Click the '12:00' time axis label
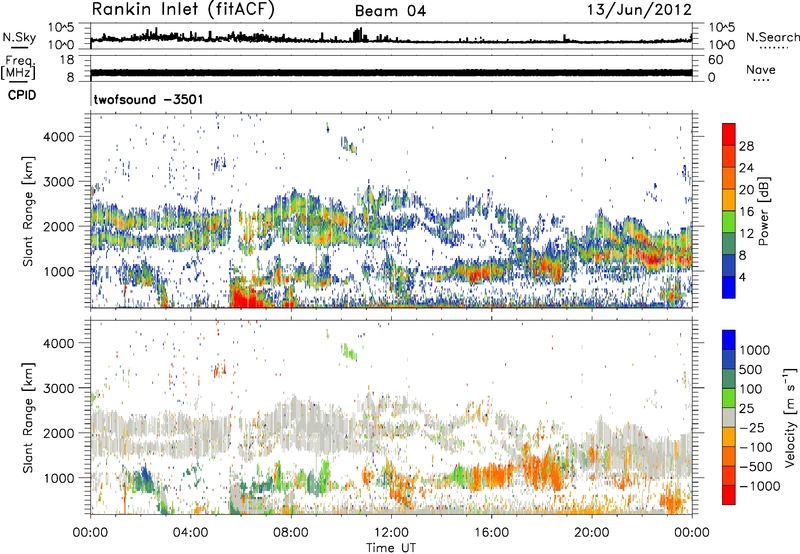800x554 pixels. (391, 532)
